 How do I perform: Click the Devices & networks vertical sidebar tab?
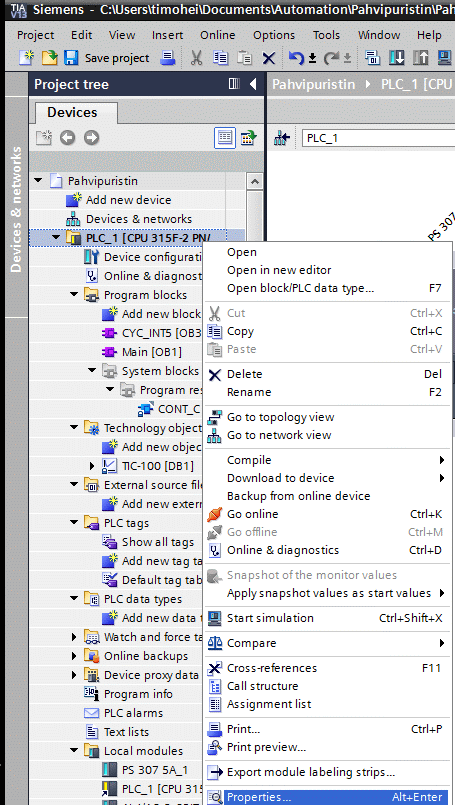pyautogui.click(x=16, y=209)
